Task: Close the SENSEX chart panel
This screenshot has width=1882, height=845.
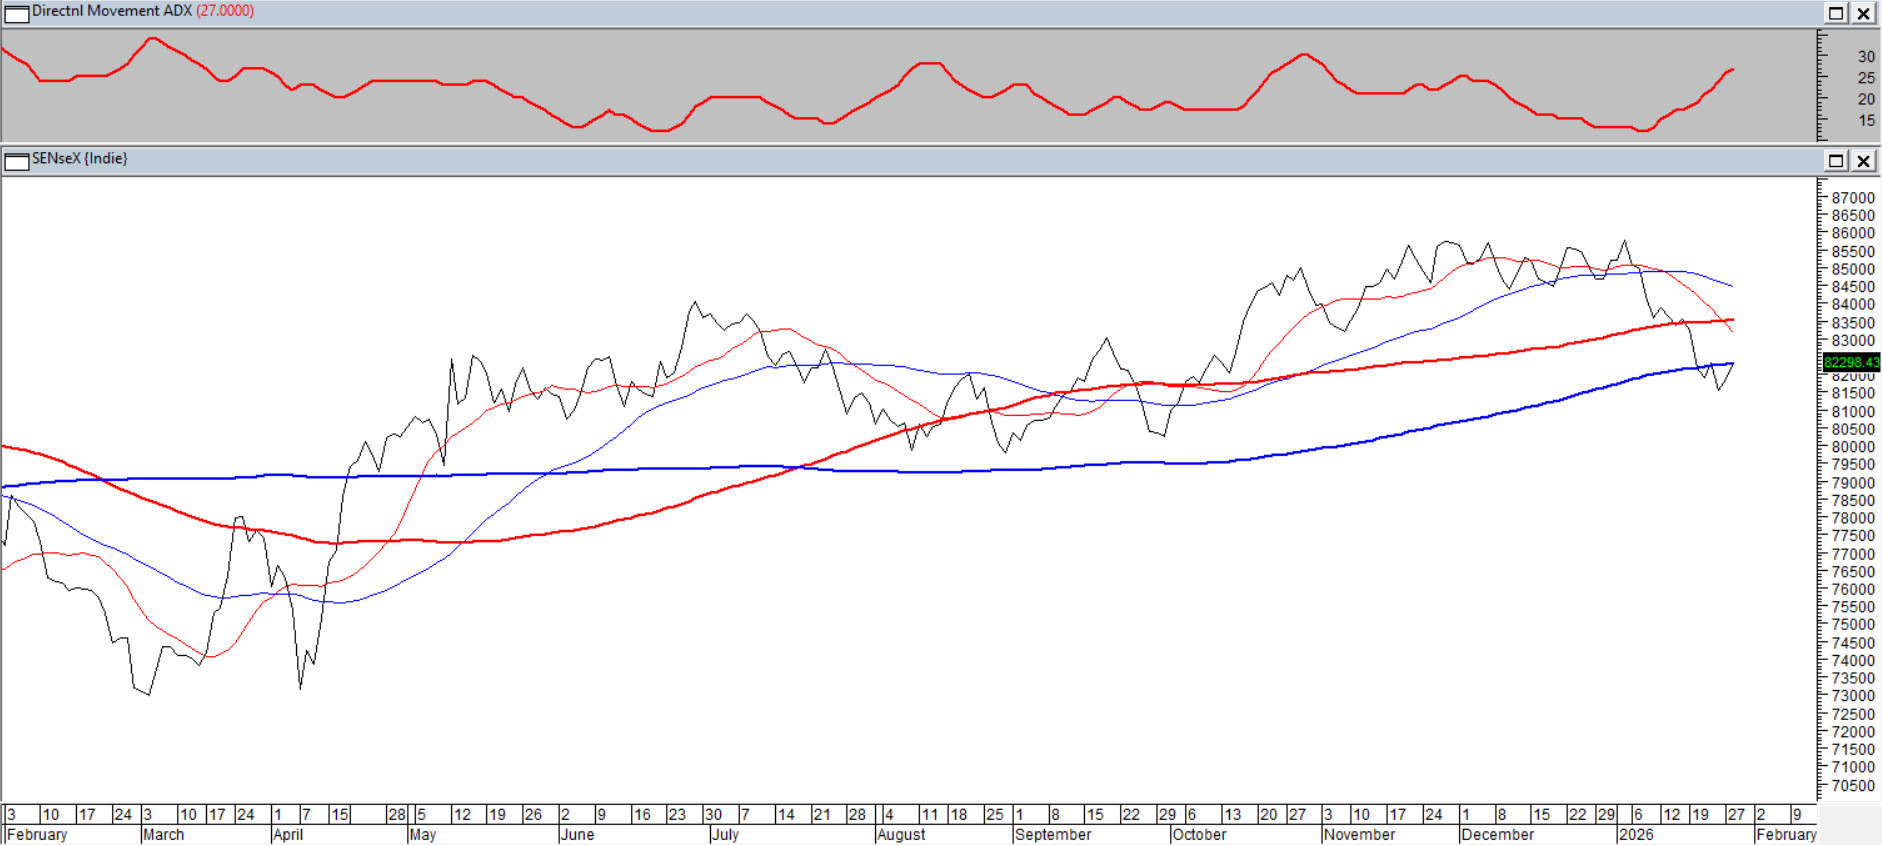Action: 1864,161
